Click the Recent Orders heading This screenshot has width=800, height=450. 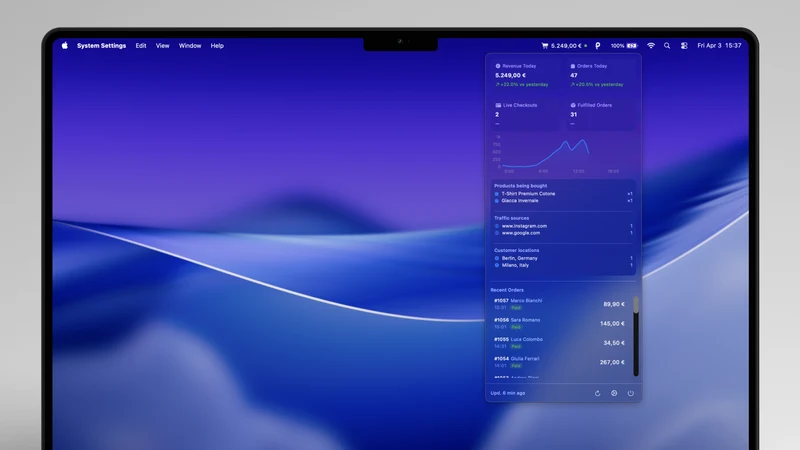(507, 290)
